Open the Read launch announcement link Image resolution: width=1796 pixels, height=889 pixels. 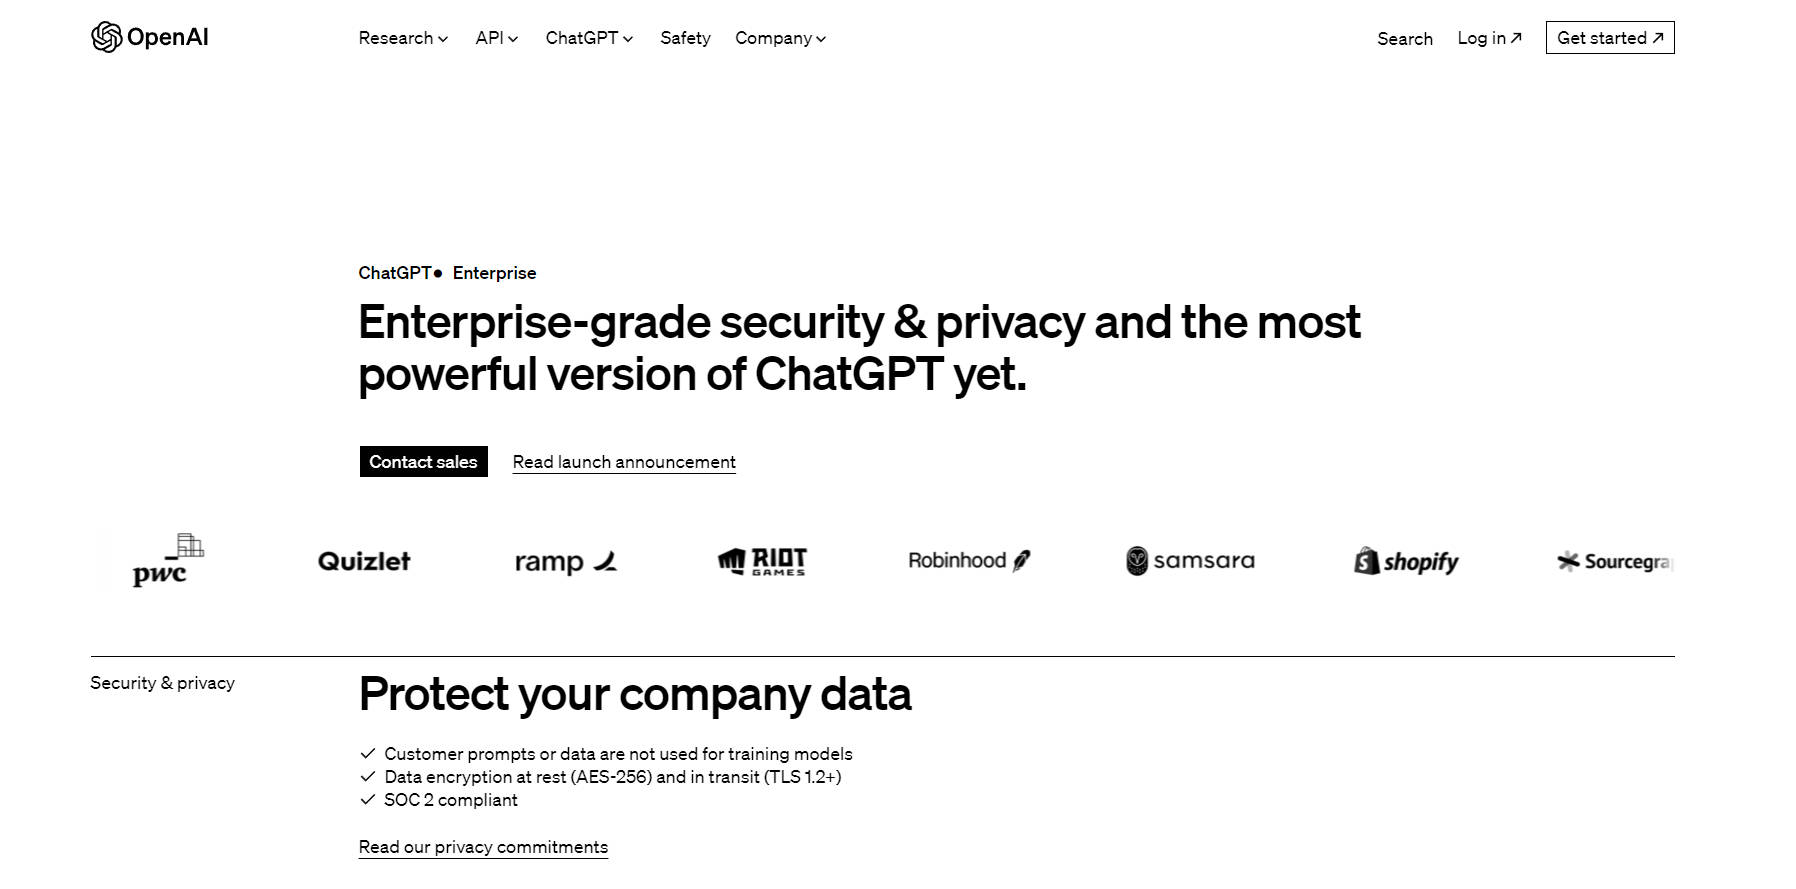pyautogui.click(x=623, y=461)
